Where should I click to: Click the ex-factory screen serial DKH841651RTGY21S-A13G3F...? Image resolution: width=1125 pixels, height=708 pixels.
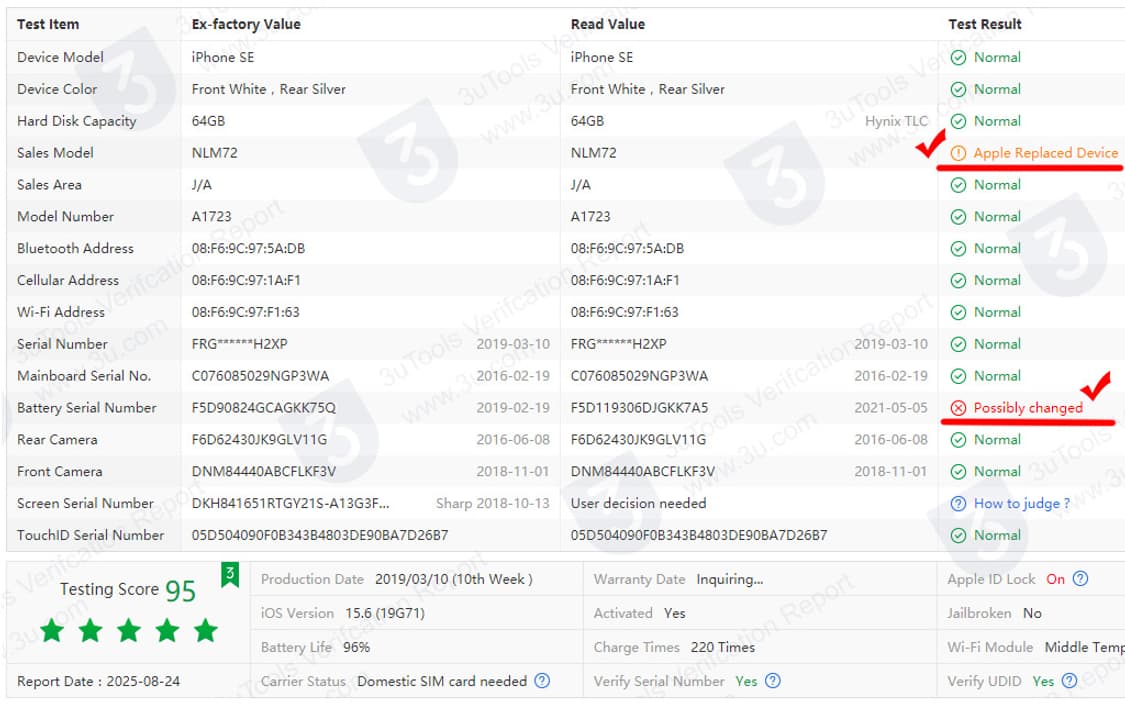tap(291, 504)
